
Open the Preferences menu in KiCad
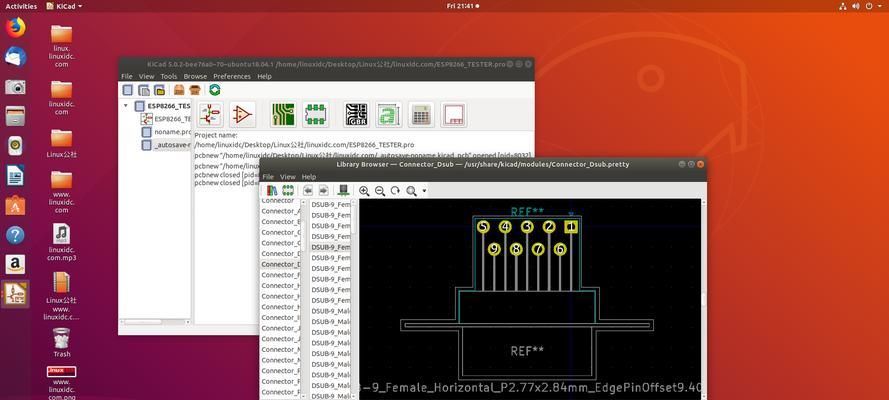232,76
